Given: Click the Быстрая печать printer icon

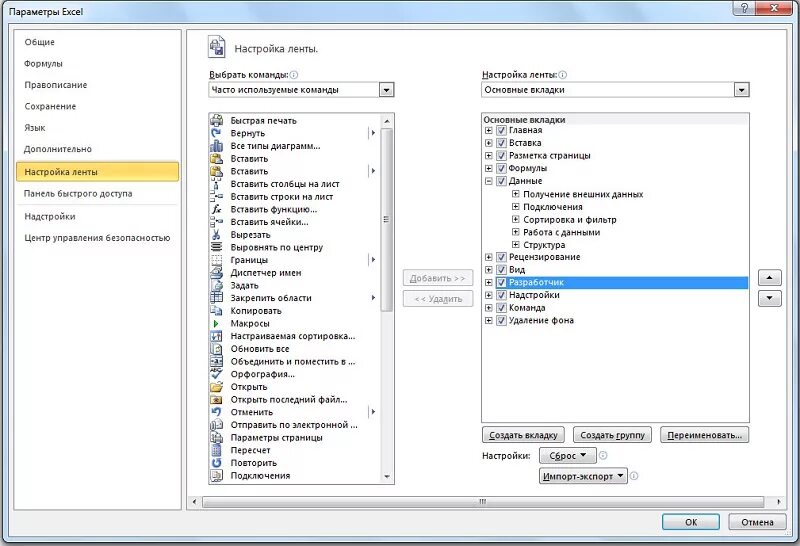Looking at the screenshot, I should coord(217,120).
